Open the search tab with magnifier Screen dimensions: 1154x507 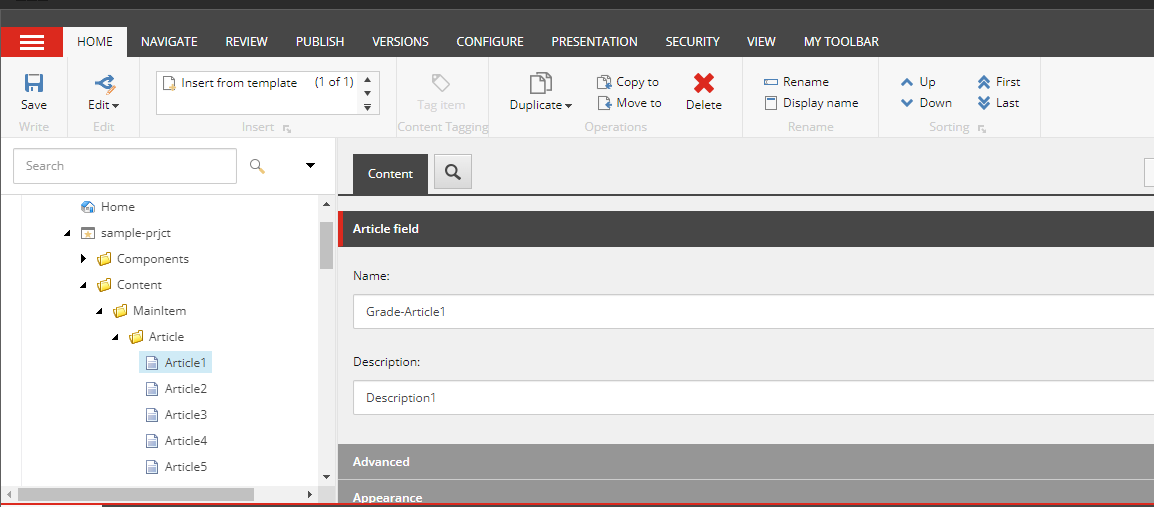[453, 172]
